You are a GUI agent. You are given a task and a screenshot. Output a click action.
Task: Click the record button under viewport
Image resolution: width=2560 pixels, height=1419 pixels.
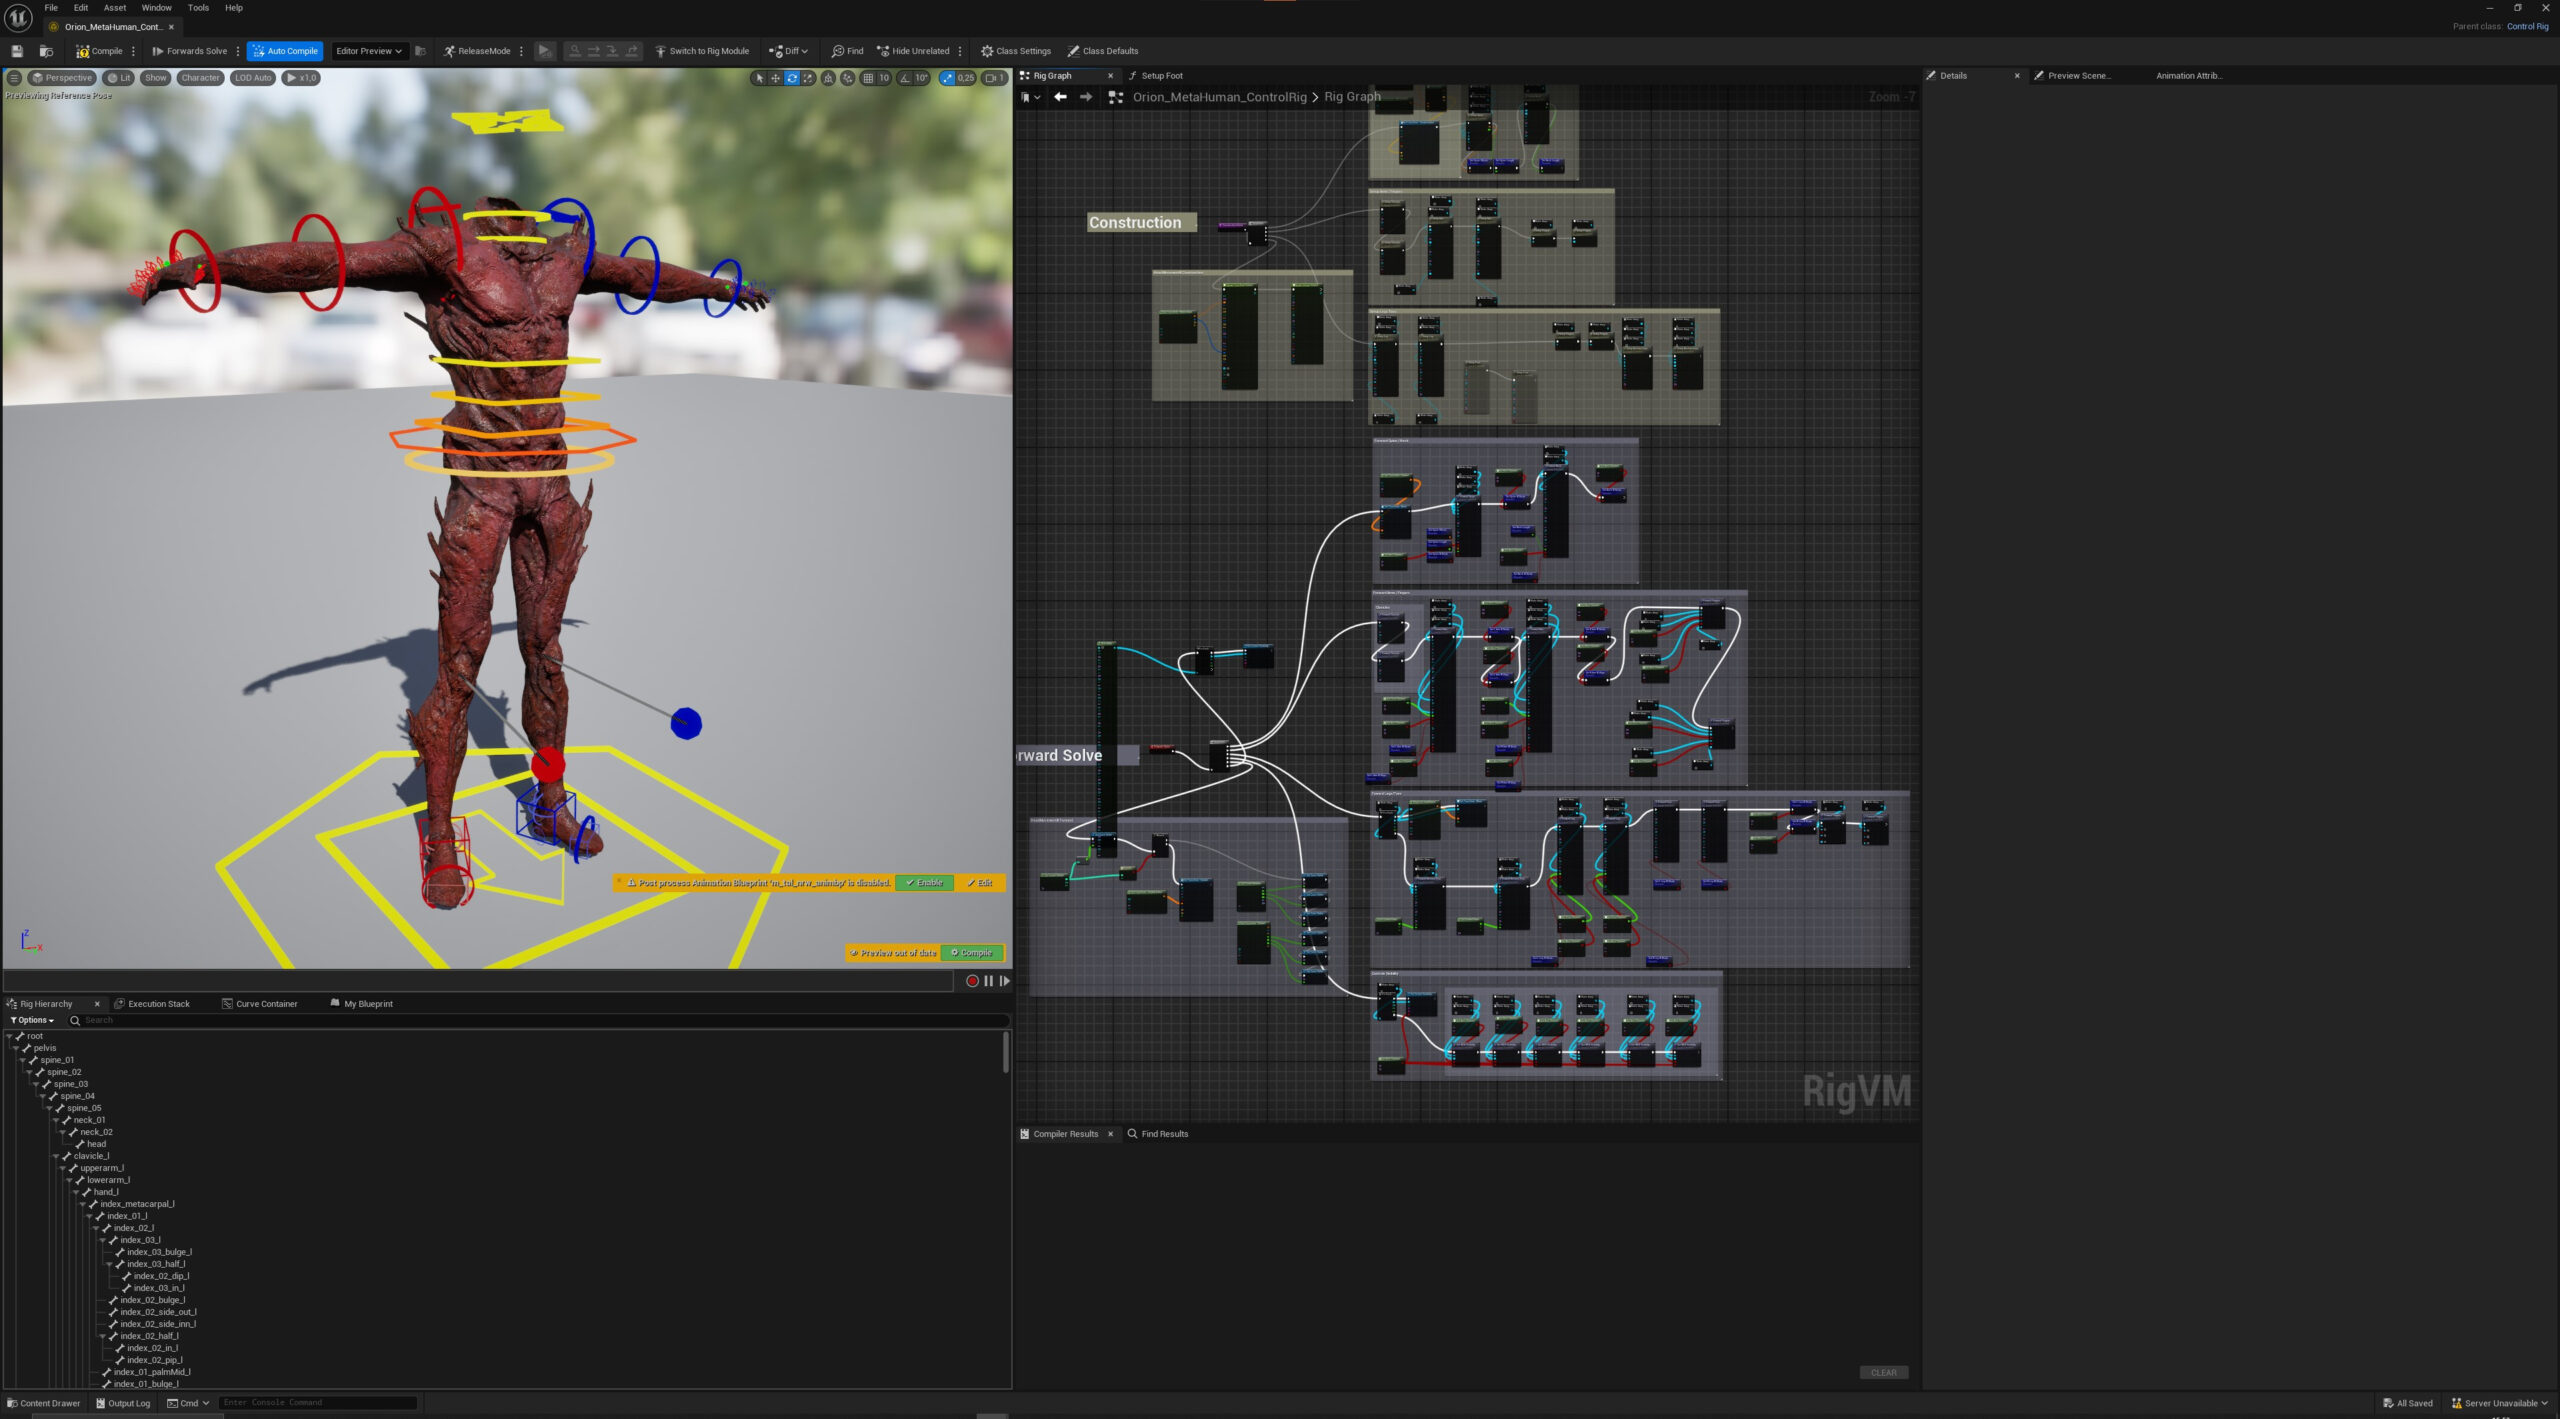(972, 981)
